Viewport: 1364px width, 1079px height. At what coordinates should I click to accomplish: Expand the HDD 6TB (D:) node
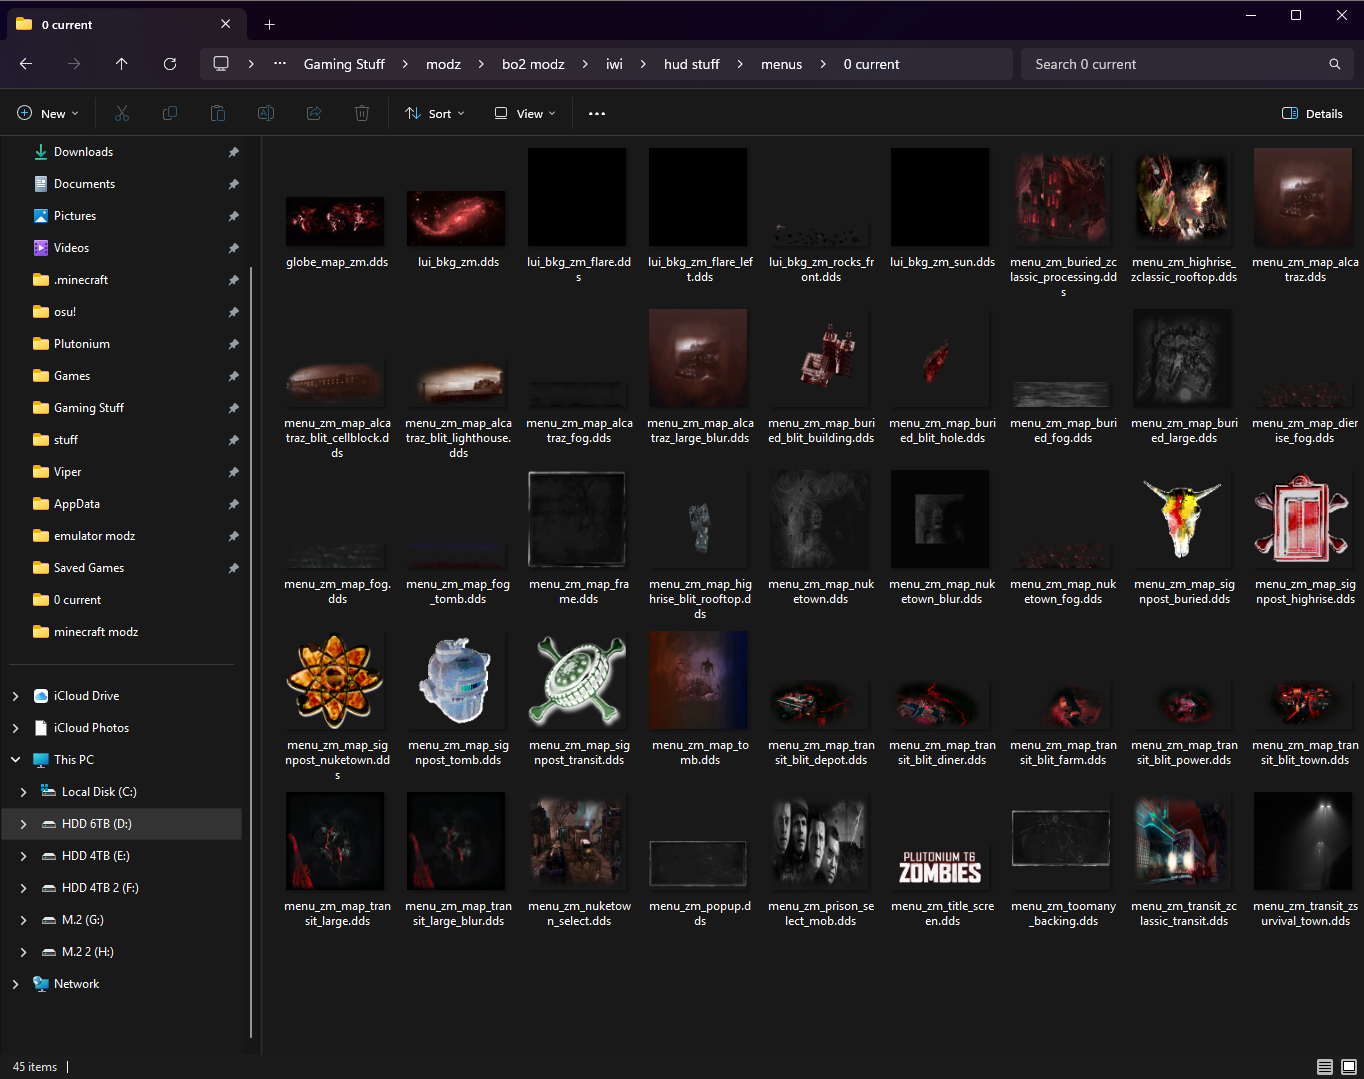23,824
